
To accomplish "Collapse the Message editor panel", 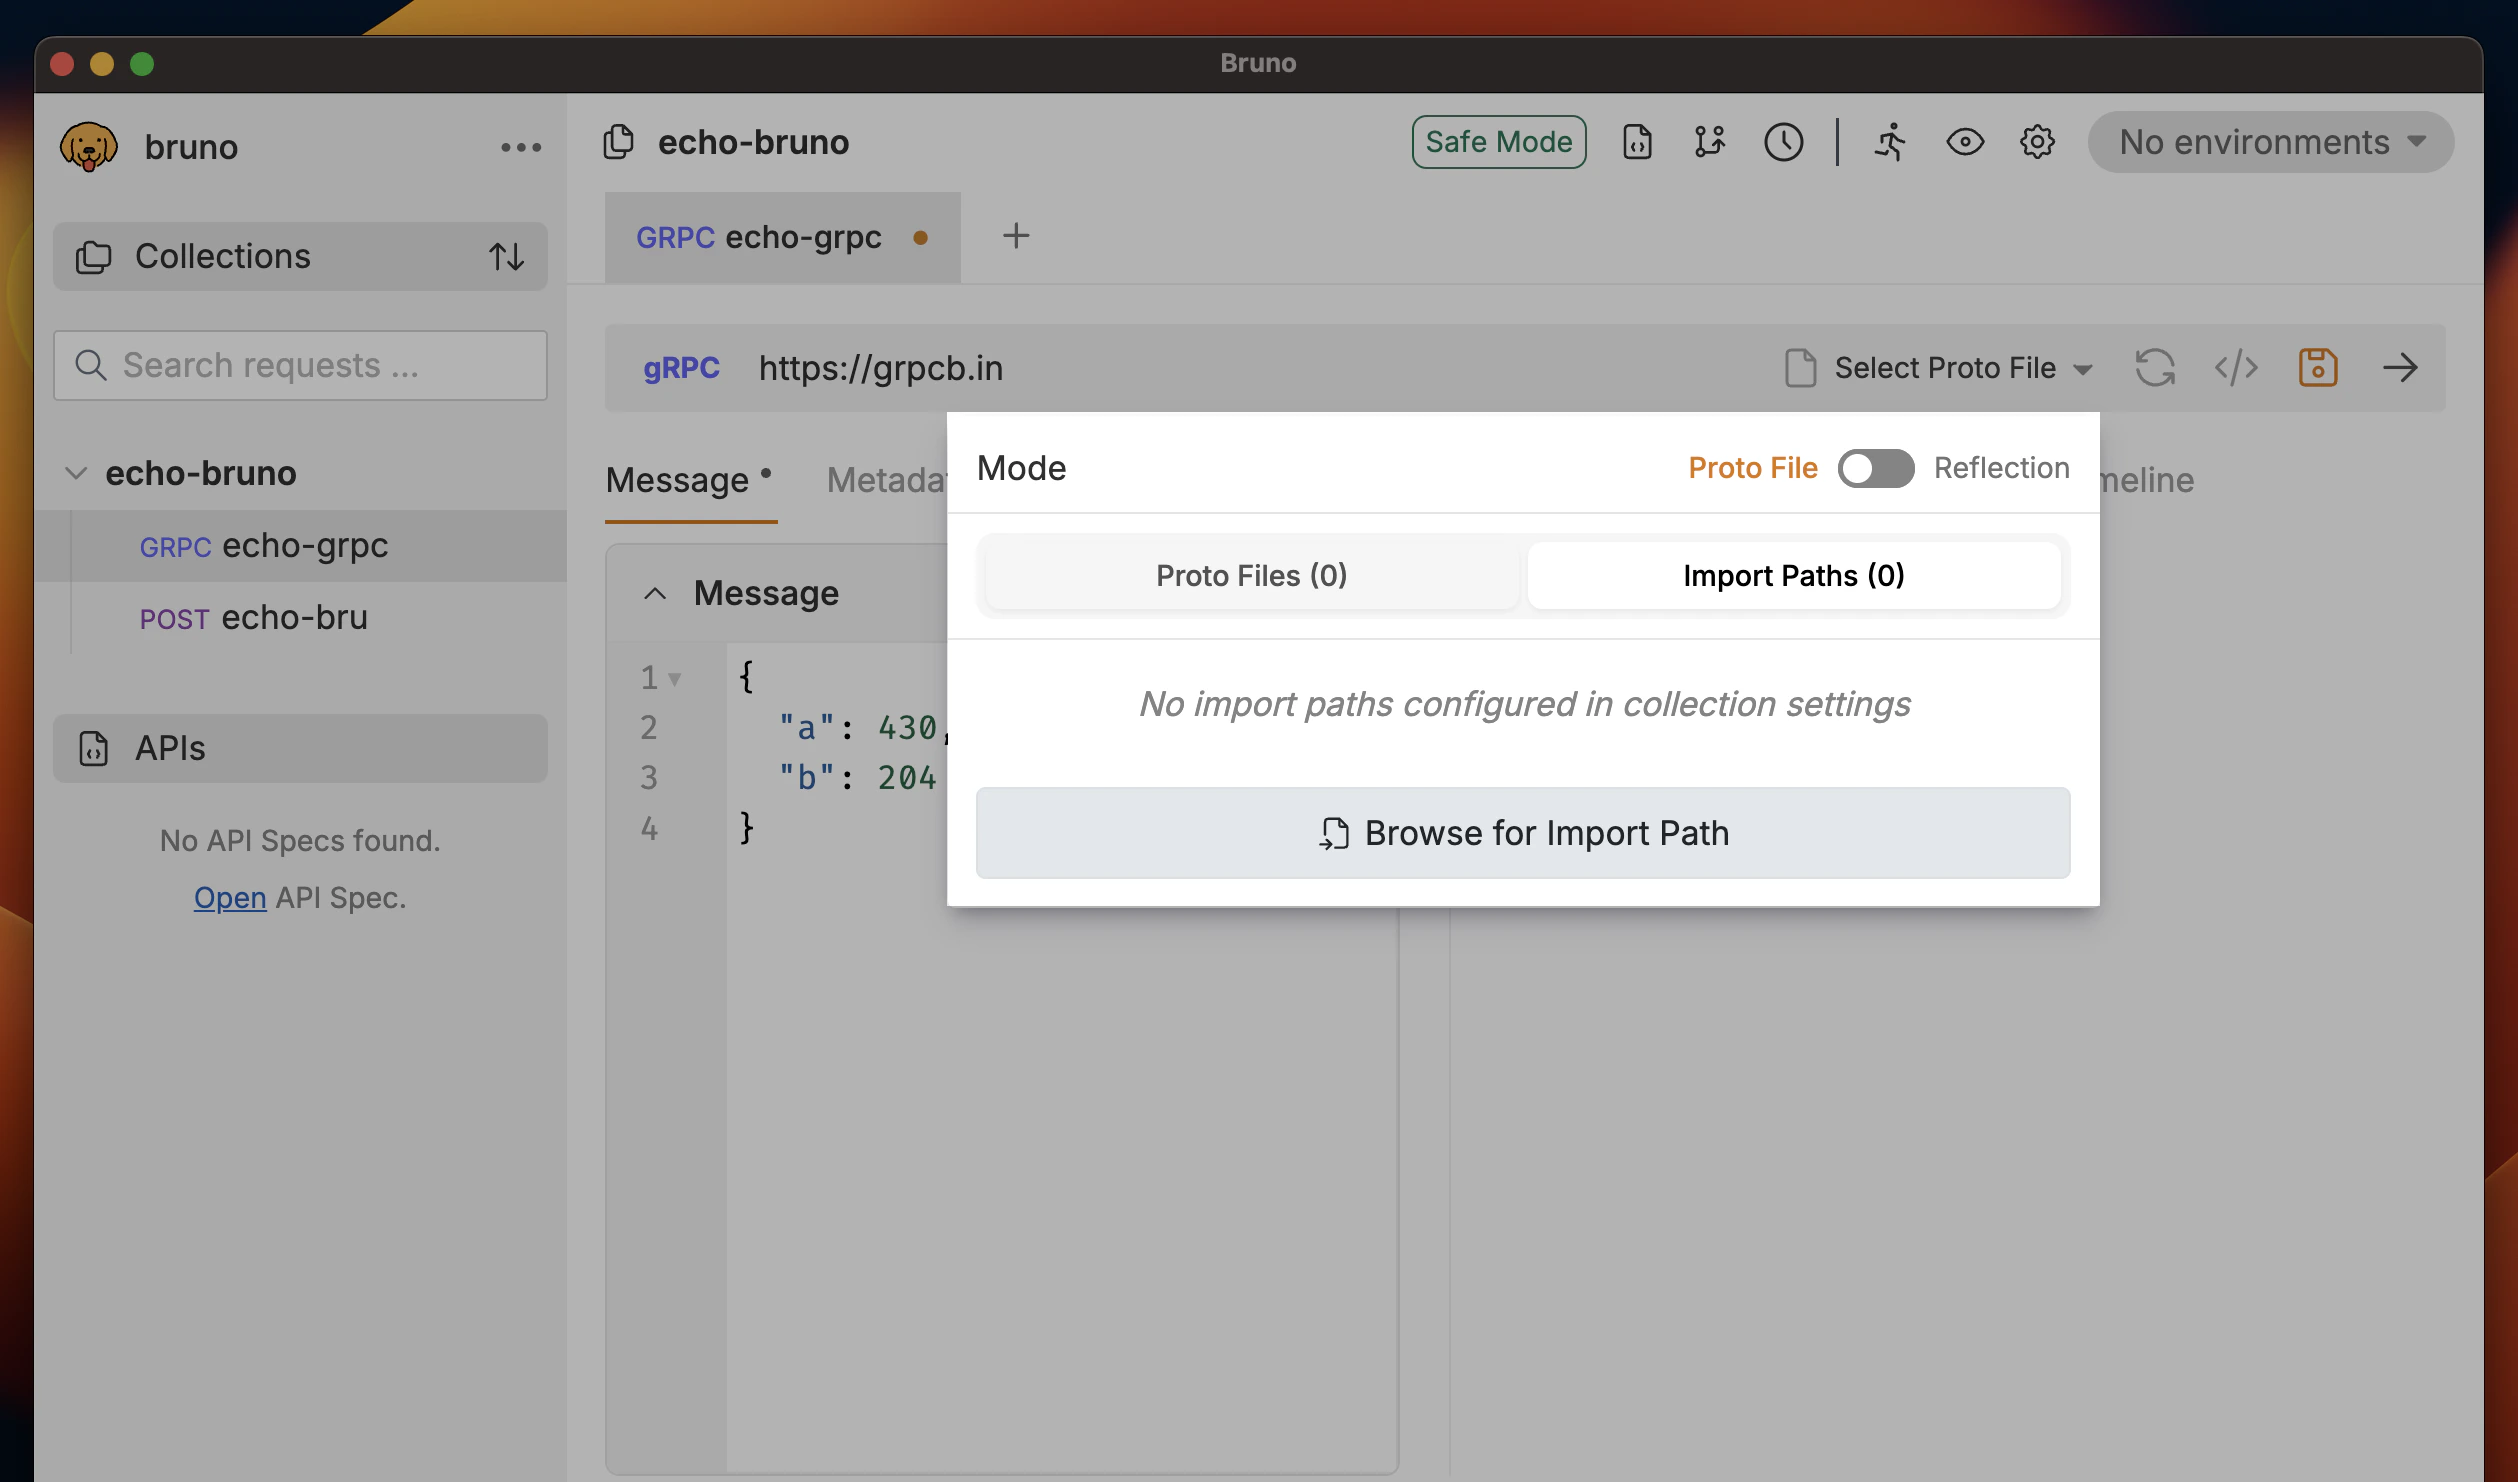I will (x=655, y=592).
